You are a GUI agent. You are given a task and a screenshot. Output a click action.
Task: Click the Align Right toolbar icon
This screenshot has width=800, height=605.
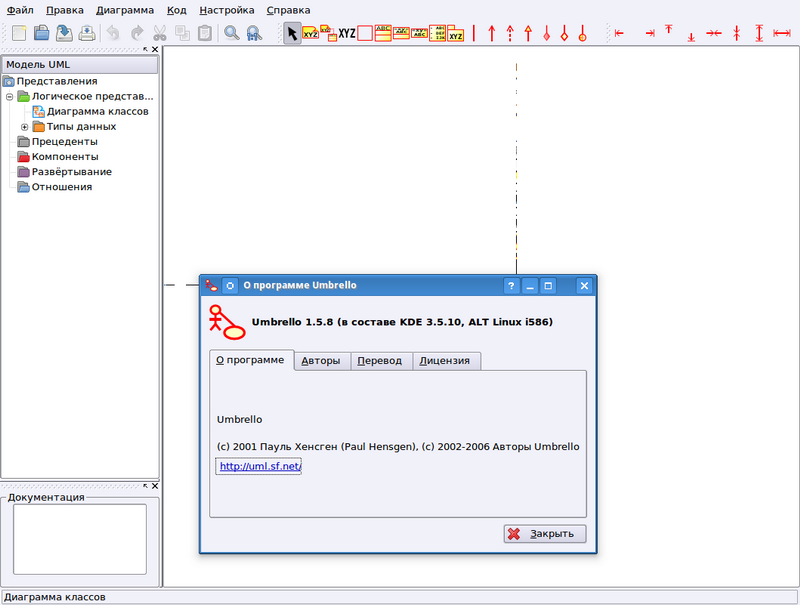tap(650, 33)
